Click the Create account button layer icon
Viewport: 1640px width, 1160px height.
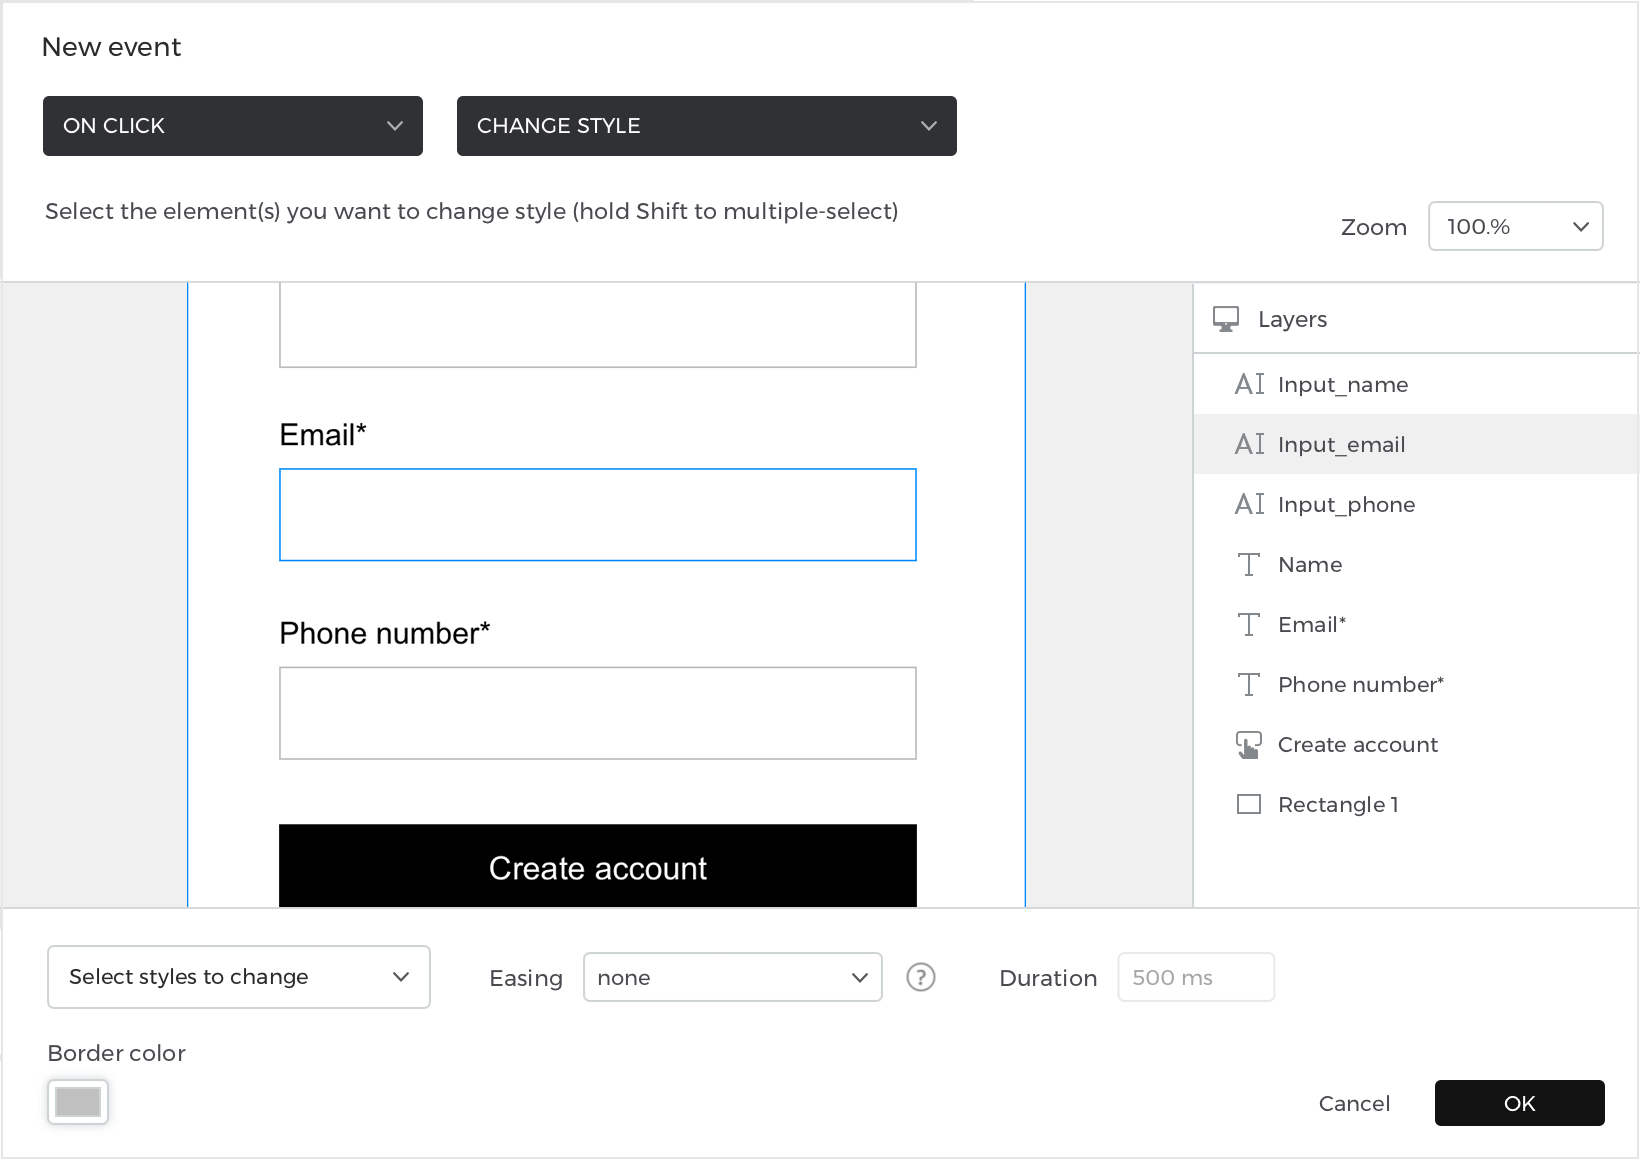pos(1248,745)
